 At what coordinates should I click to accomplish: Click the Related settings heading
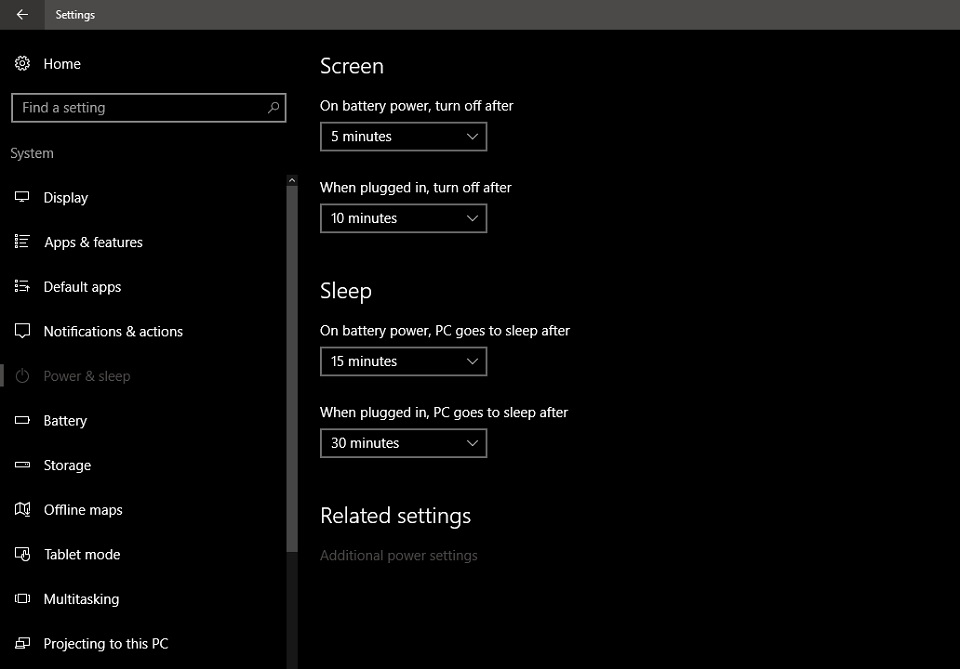(396, 516)
